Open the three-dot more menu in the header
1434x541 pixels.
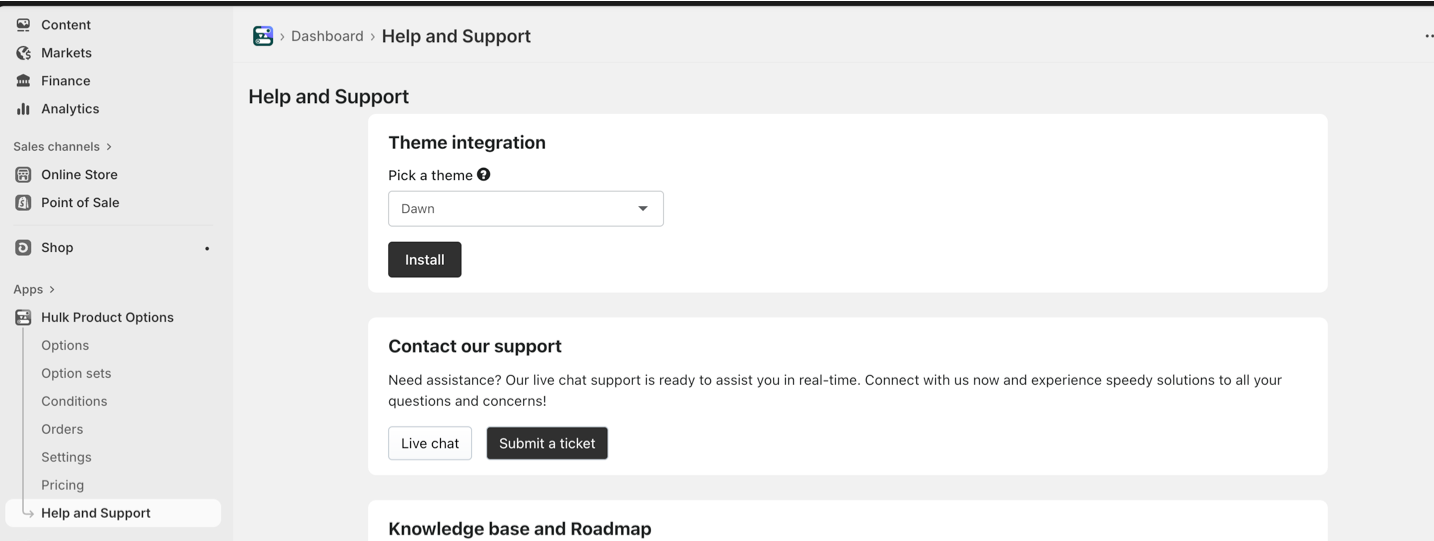point(1428,36)
